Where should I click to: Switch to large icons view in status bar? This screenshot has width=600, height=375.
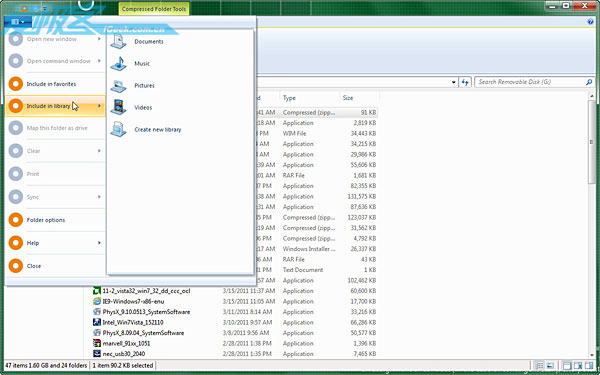(550, 365)
